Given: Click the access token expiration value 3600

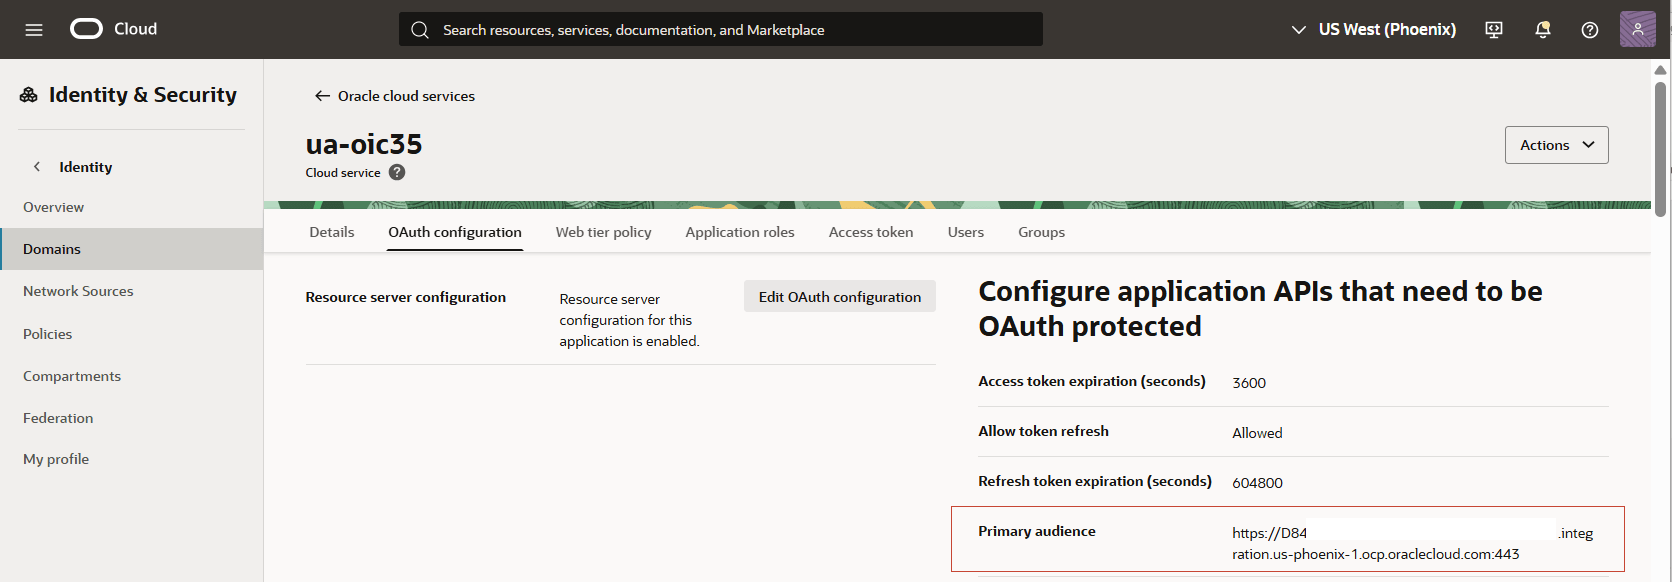Looking at the screenshot, I should click(1249, 383).
